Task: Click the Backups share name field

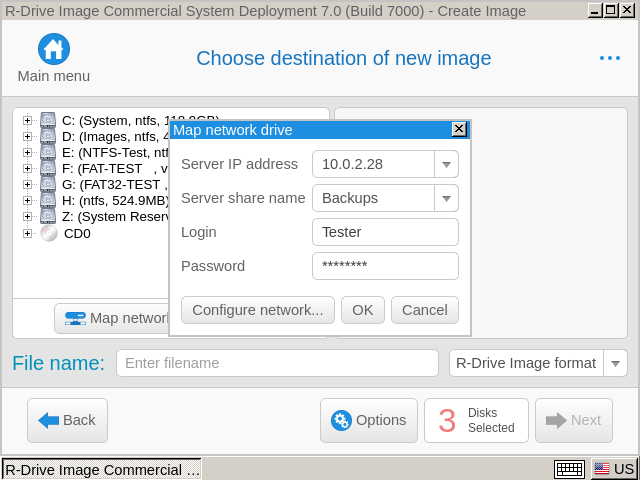Action: (x=373, y=198)
